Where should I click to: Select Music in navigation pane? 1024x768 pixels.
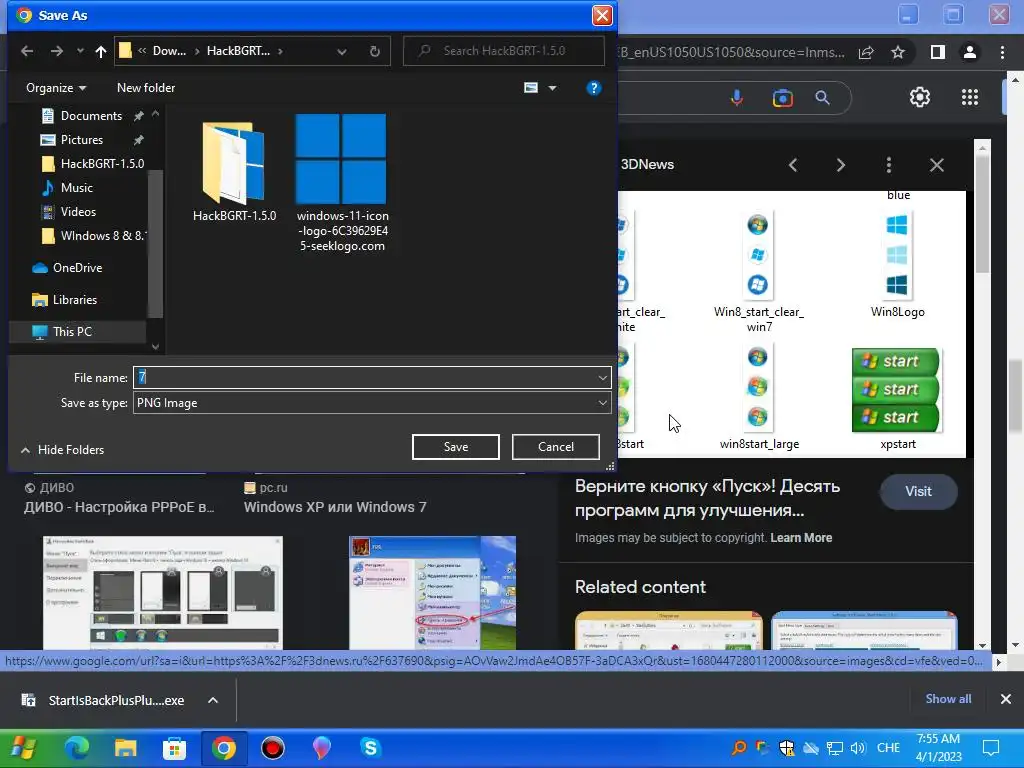76,188
